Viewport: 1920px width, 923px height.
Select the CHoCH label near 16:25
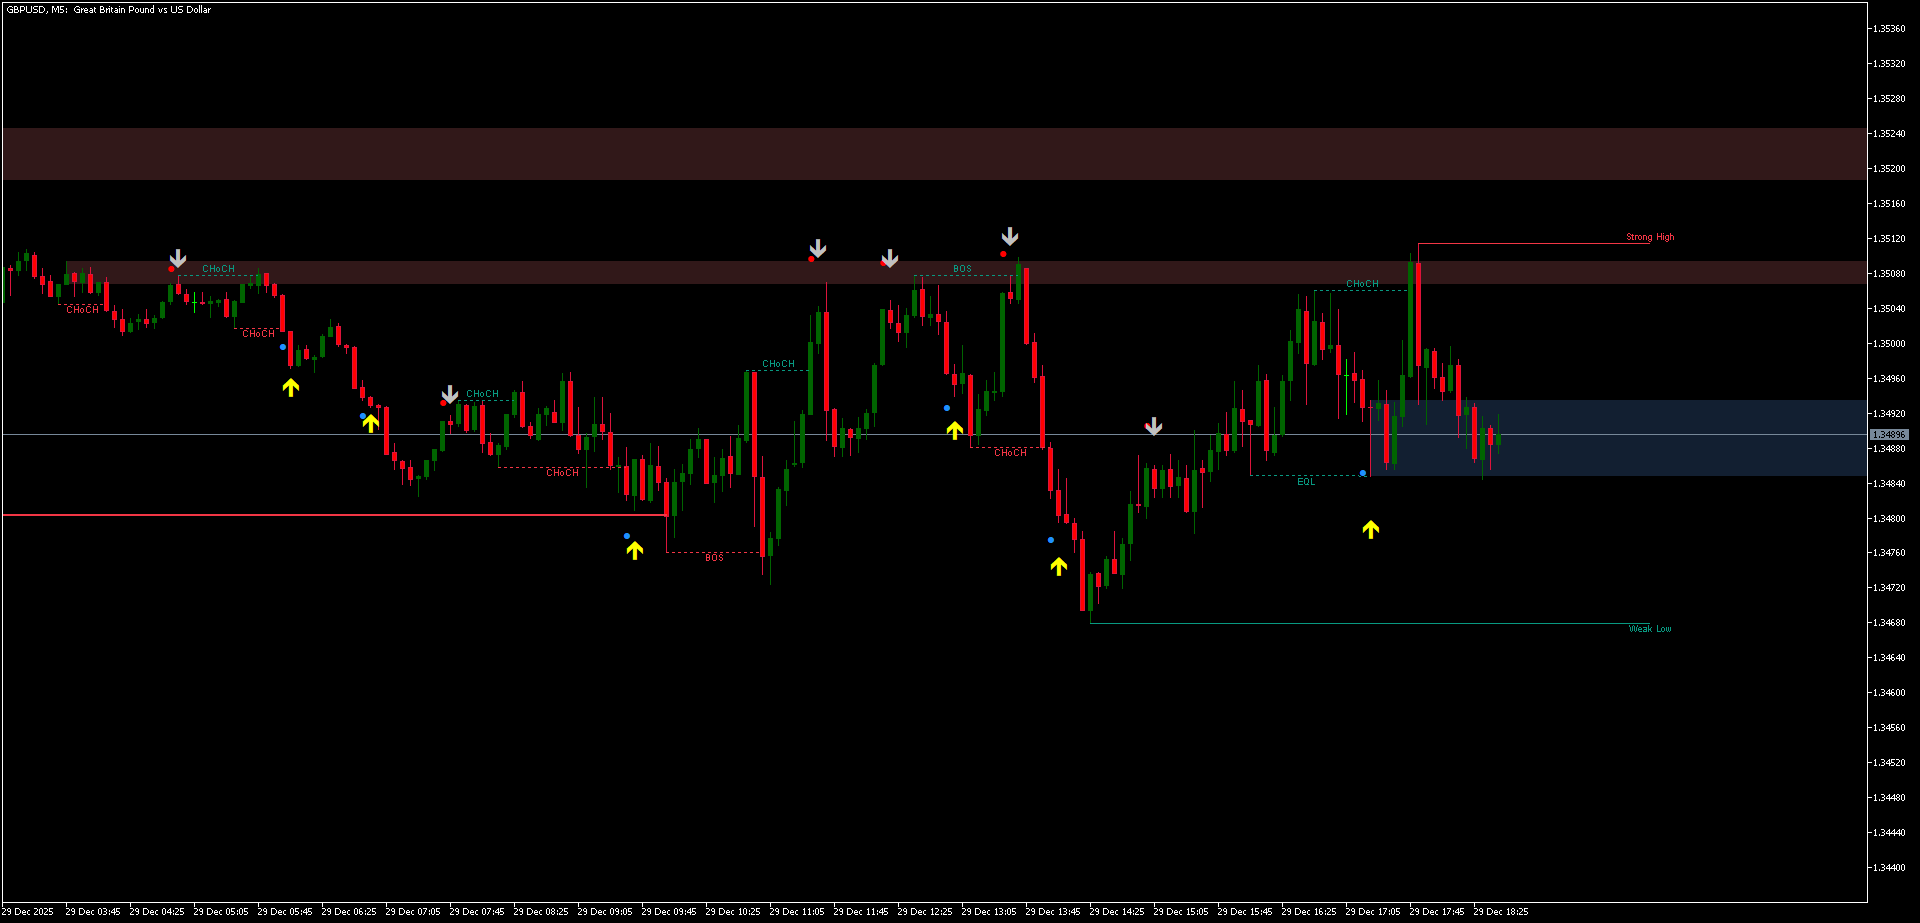point(1362,283)
